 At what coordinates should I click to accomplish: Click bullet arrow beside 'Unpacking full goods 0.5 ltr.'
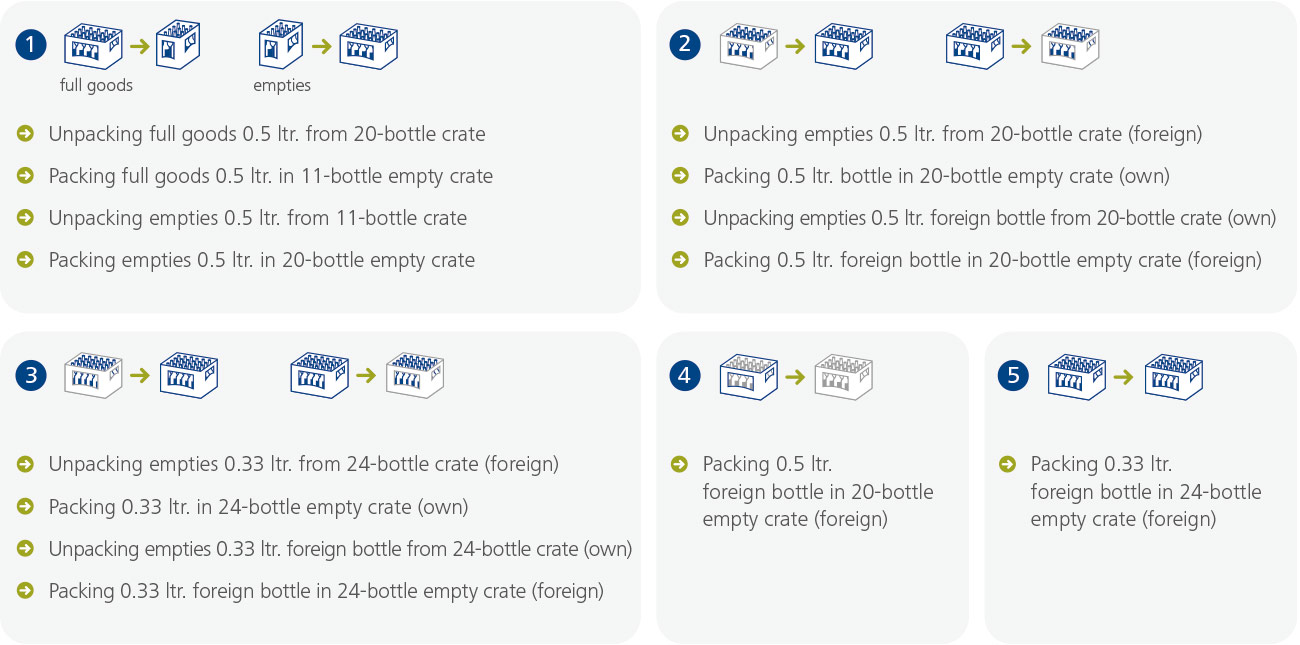pyautogui.click(x=26, y=133)
